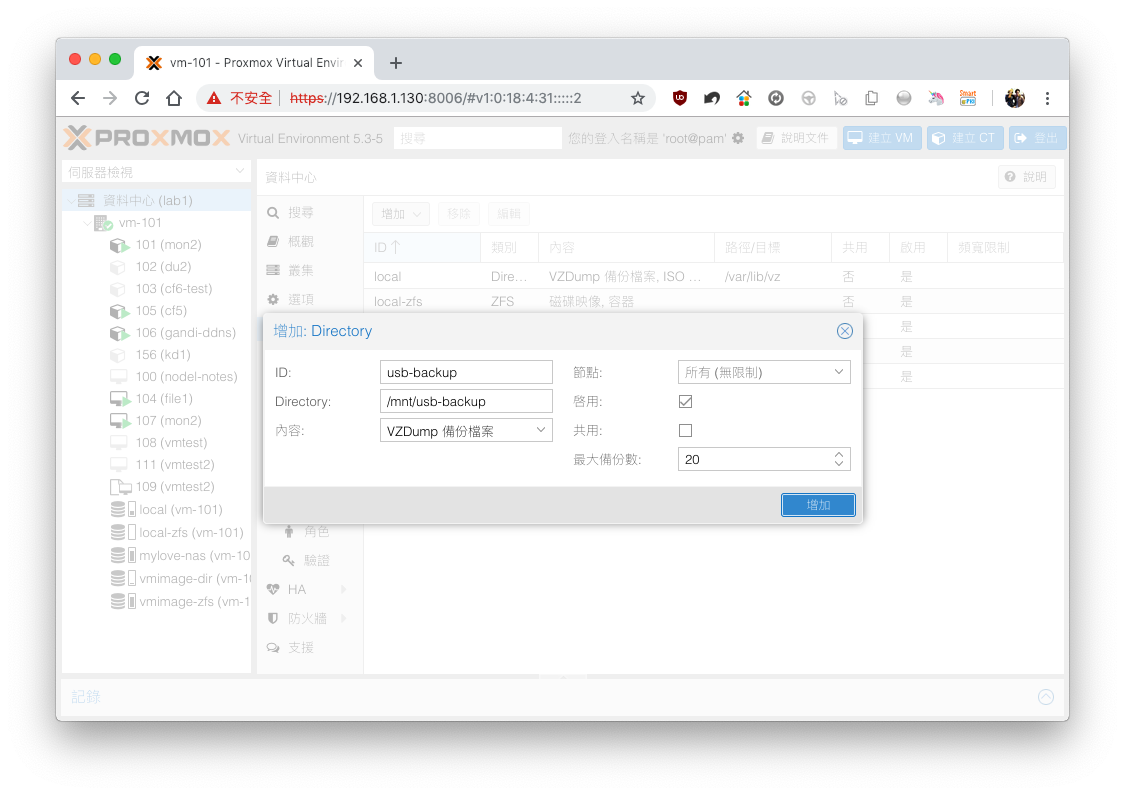Click 建立 CT button
Image resolution: width=1125 pixels, height=795 pixels.
click(965, 138)
